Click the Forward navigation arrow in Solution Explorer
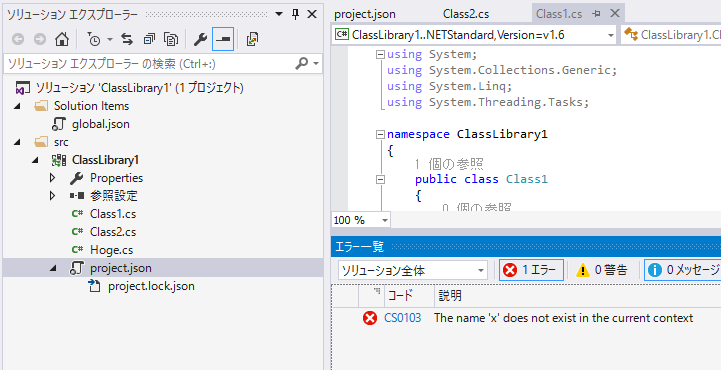This screenshot has height=370, width=721. coord(40,40)
